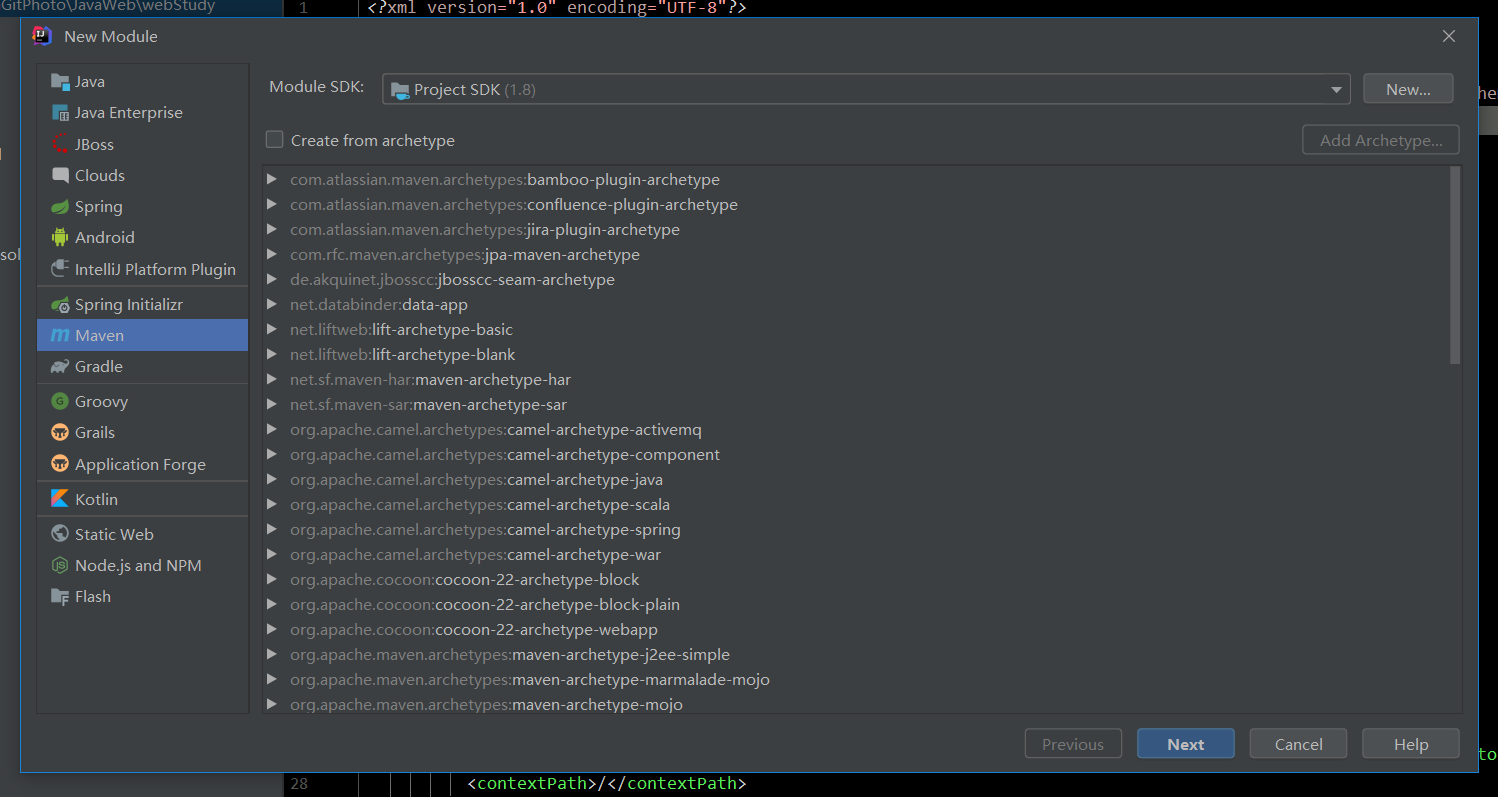
Task: Expand lift-archetype-basic entry
Action: (x=271, y=330)
